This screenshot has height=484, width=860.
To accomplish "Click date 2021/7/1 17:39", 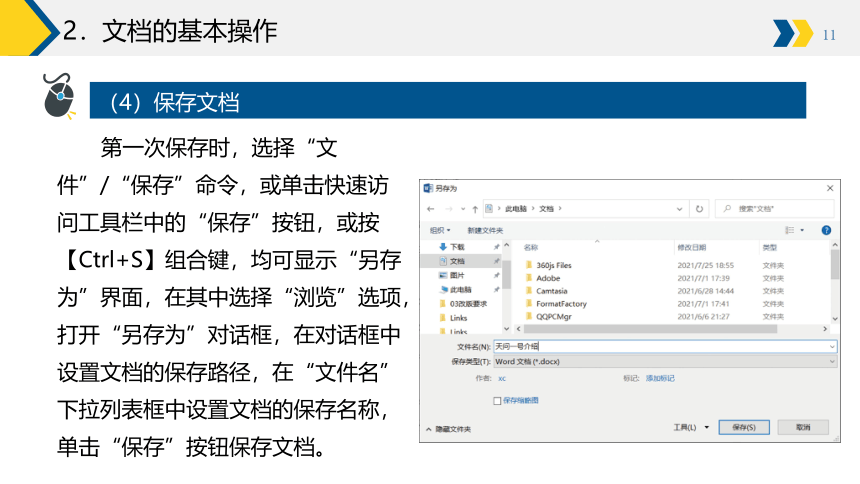I will 703,278.
